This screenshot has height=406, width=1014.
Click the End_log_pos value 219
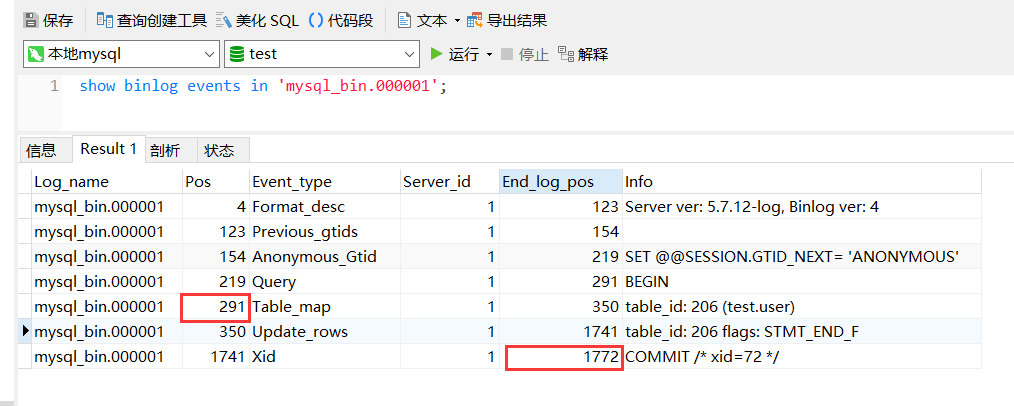561,257
